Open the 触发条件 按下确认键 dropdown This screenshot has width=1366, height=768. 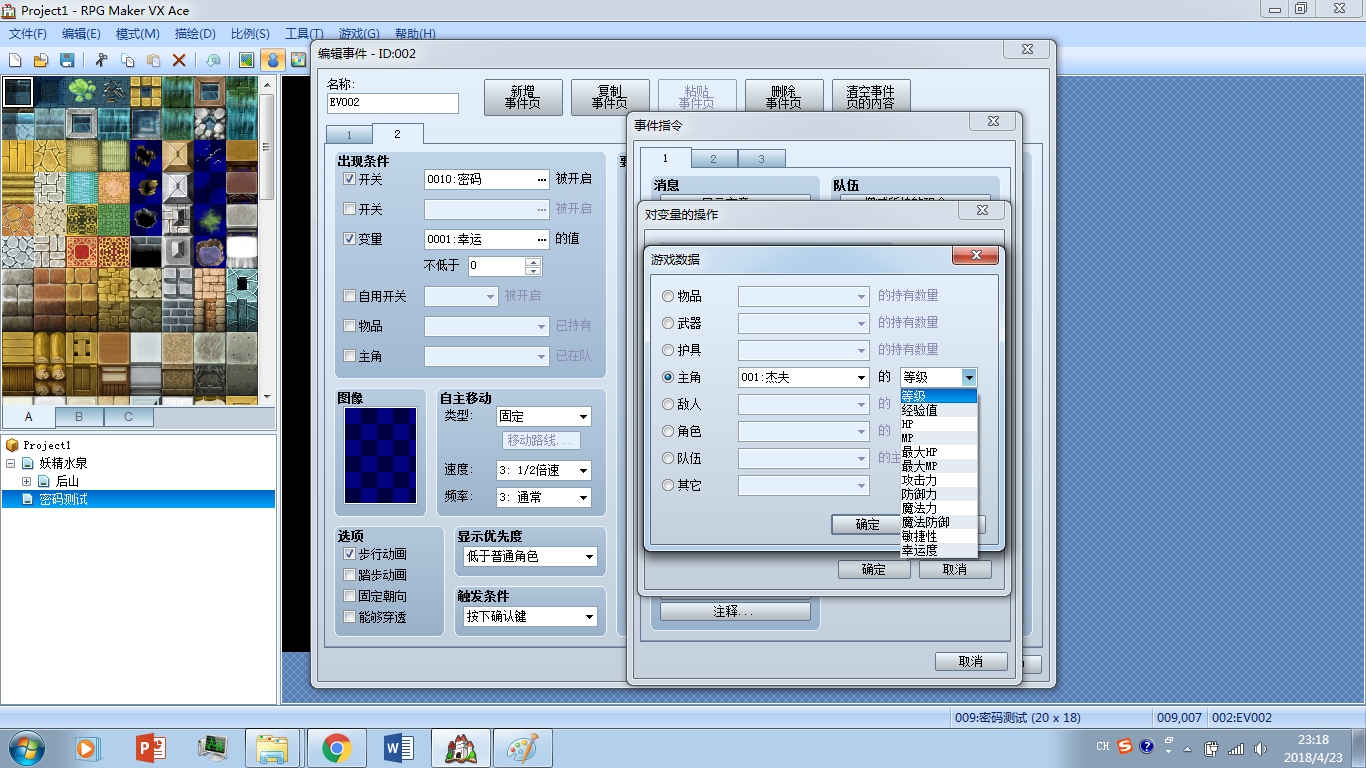pos(528,616)
